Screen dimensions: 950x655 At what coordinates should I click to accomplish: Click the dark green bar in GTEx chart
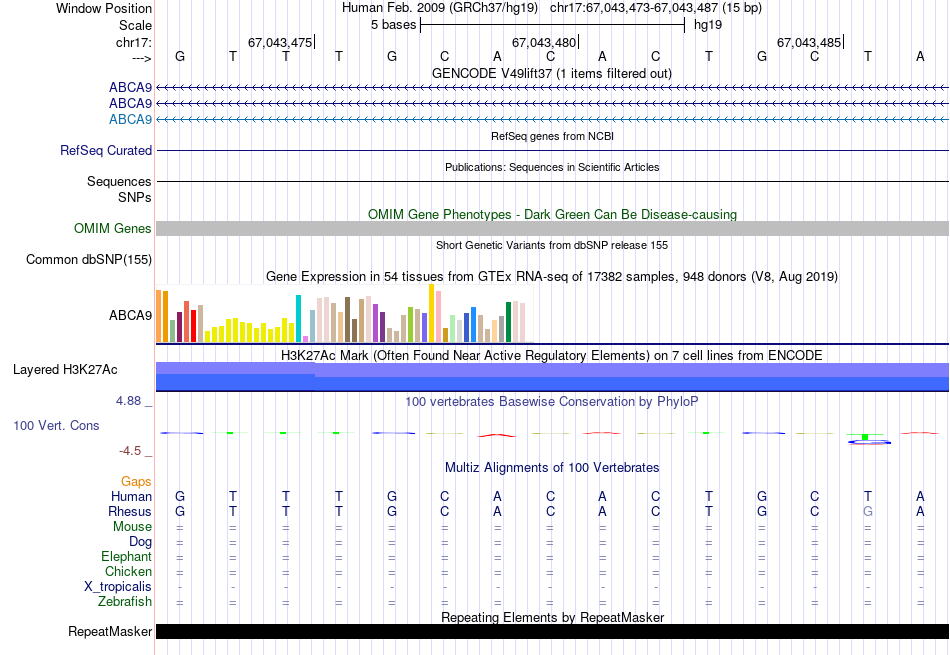pos(508,322)
